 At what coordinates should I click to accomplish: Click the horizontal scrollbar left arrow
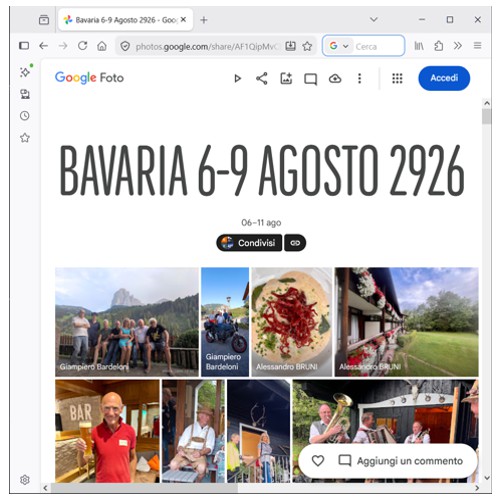(46, 488)
